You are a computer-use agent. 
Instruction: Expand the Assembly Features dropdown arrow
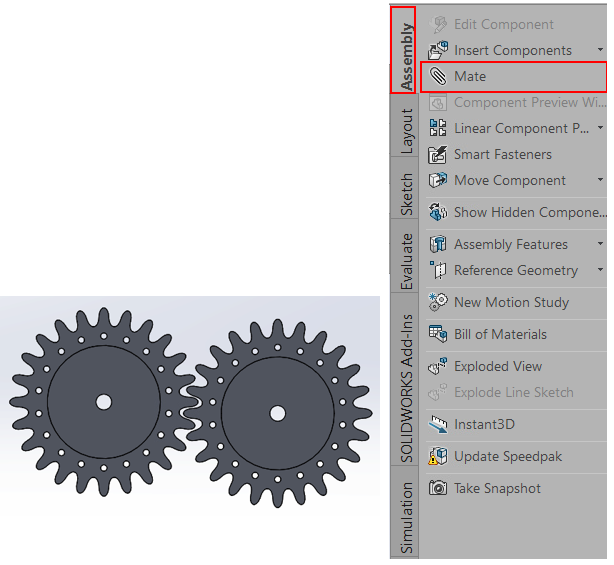pos(600,244)
